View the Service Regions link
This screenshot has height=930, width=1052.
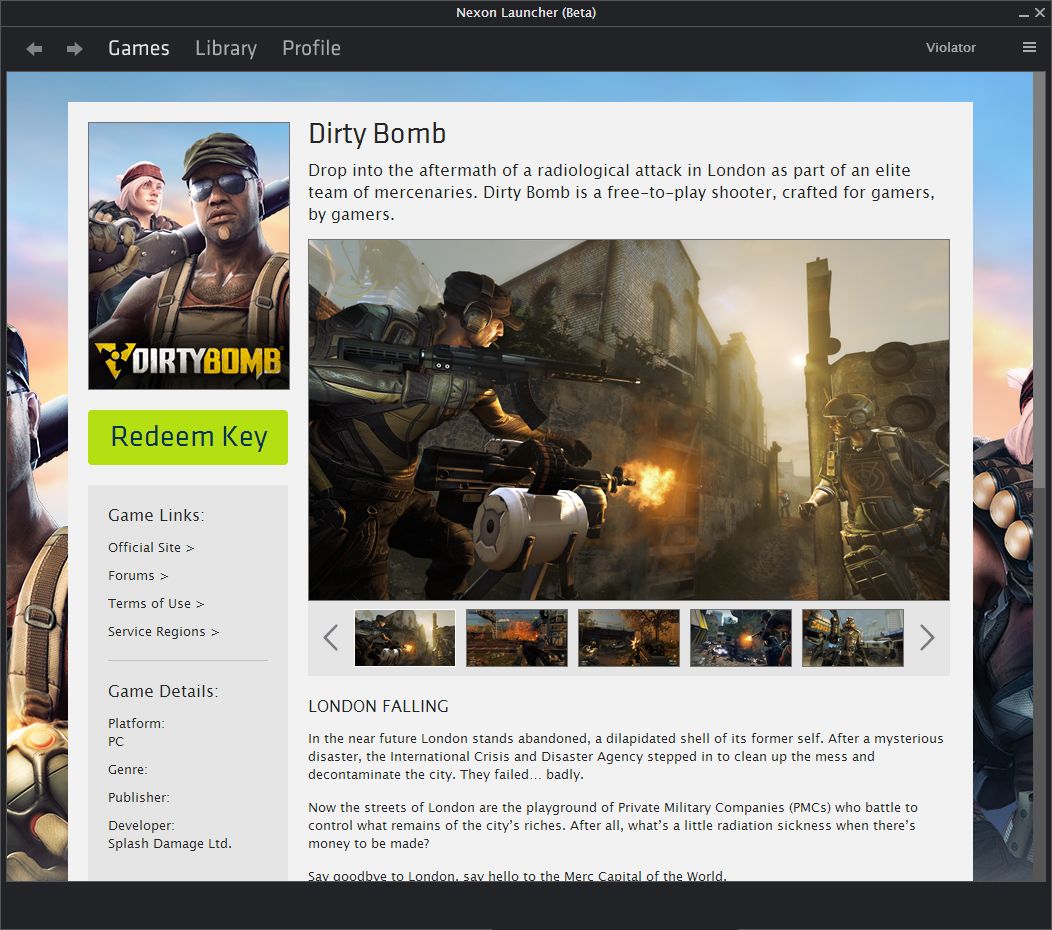click(163, 631)
